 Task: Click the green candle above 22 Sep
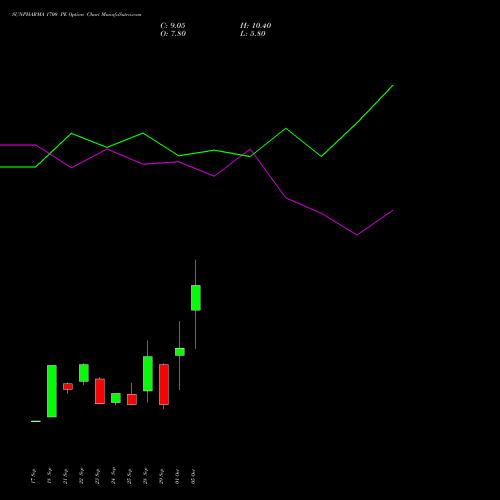coord(84,373)
